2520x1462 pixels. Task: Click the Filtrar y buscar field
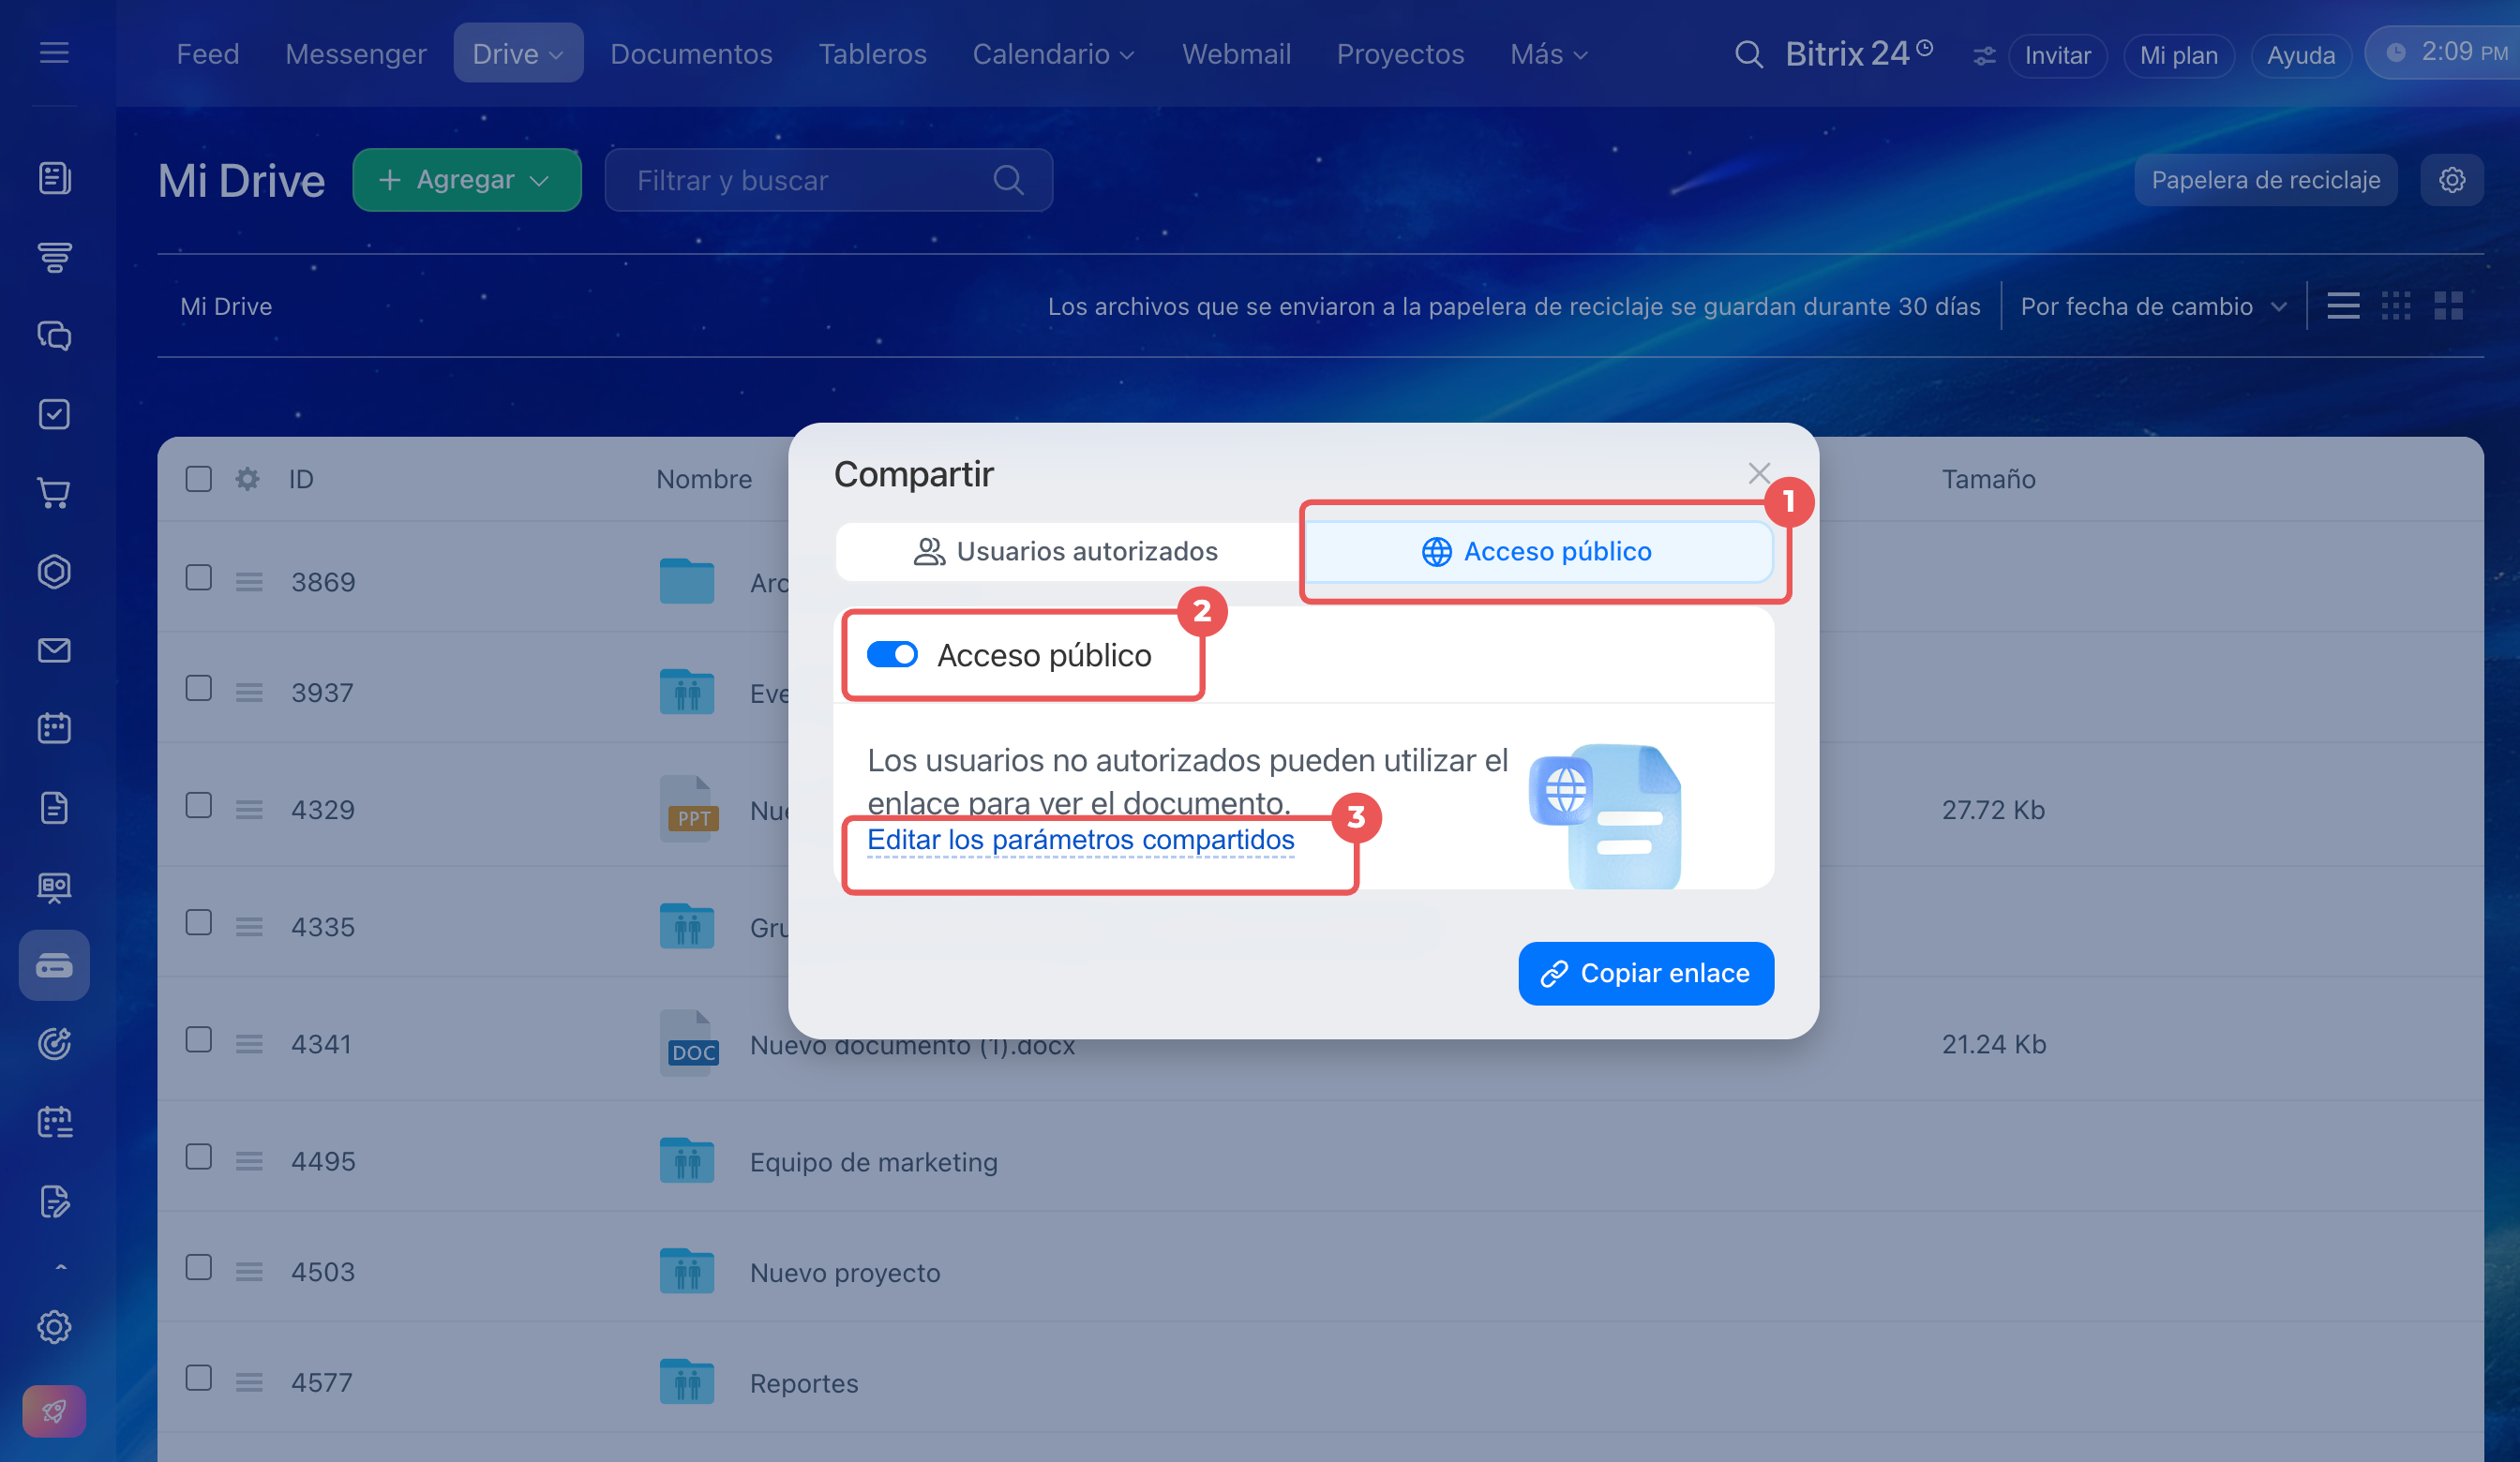click(x=828, y=180)
